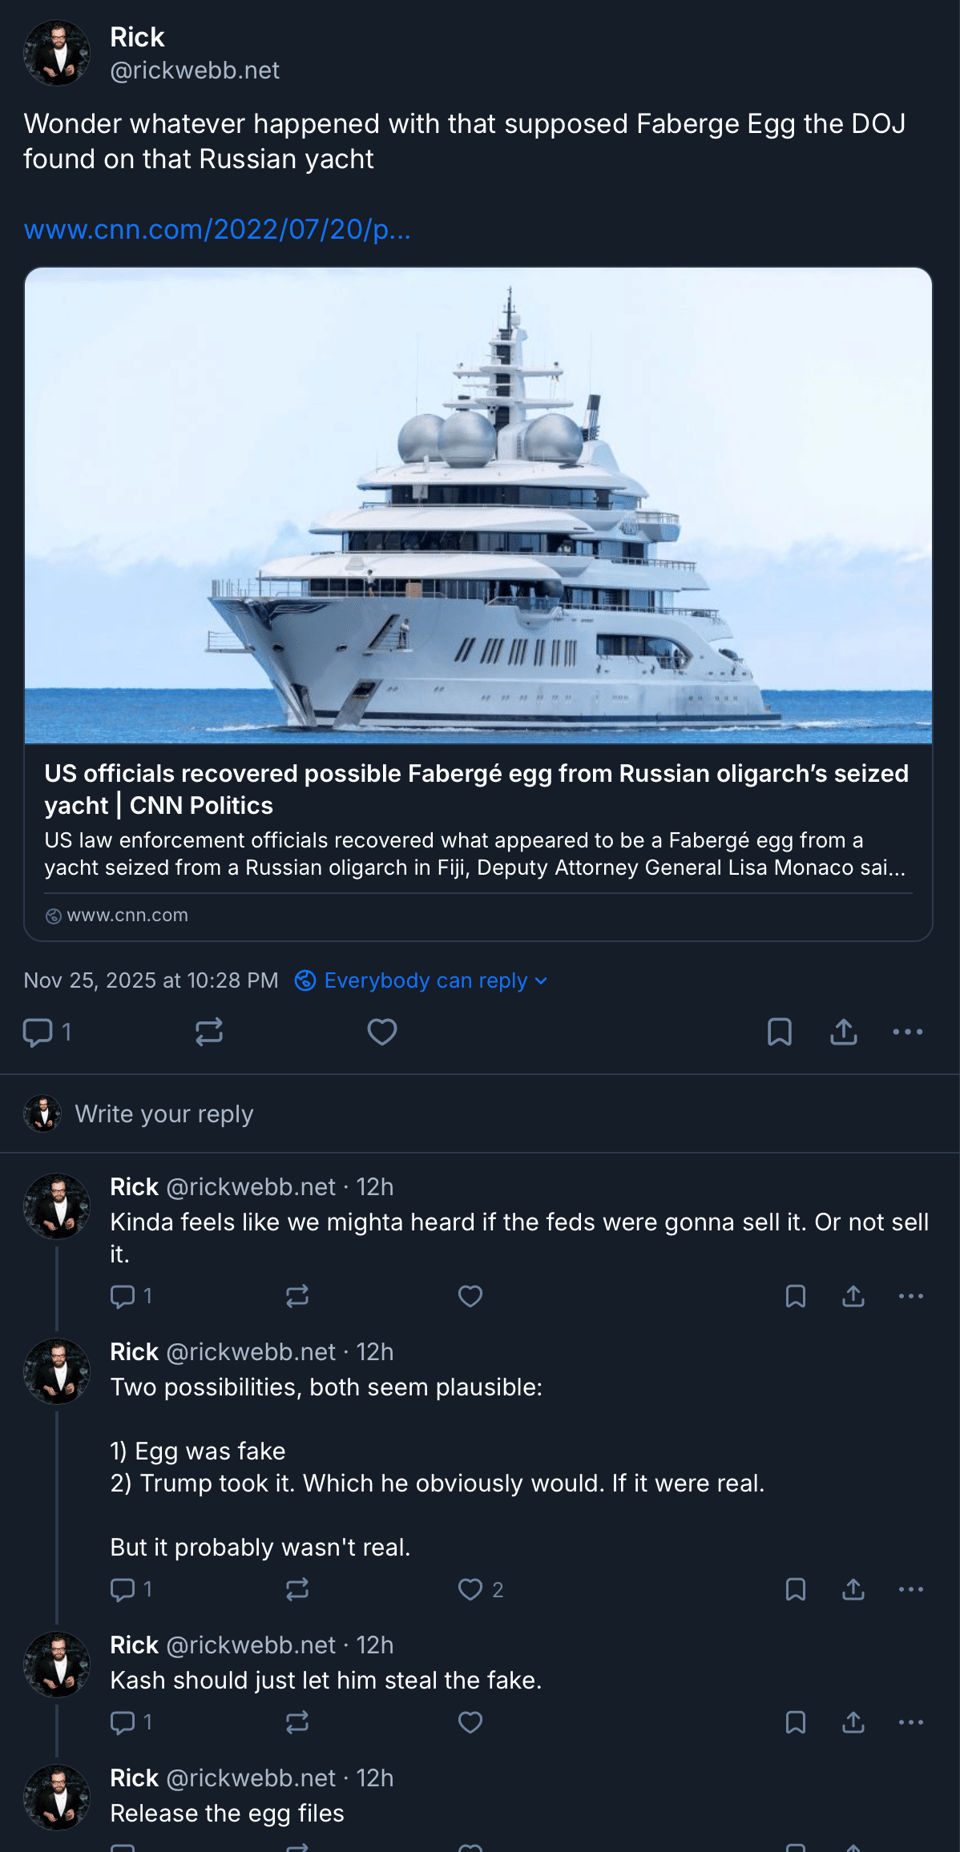The image size is (960, 1852).
Task: Share the 'Two possibilities' reply
Action: click(x=853, y=1589)
